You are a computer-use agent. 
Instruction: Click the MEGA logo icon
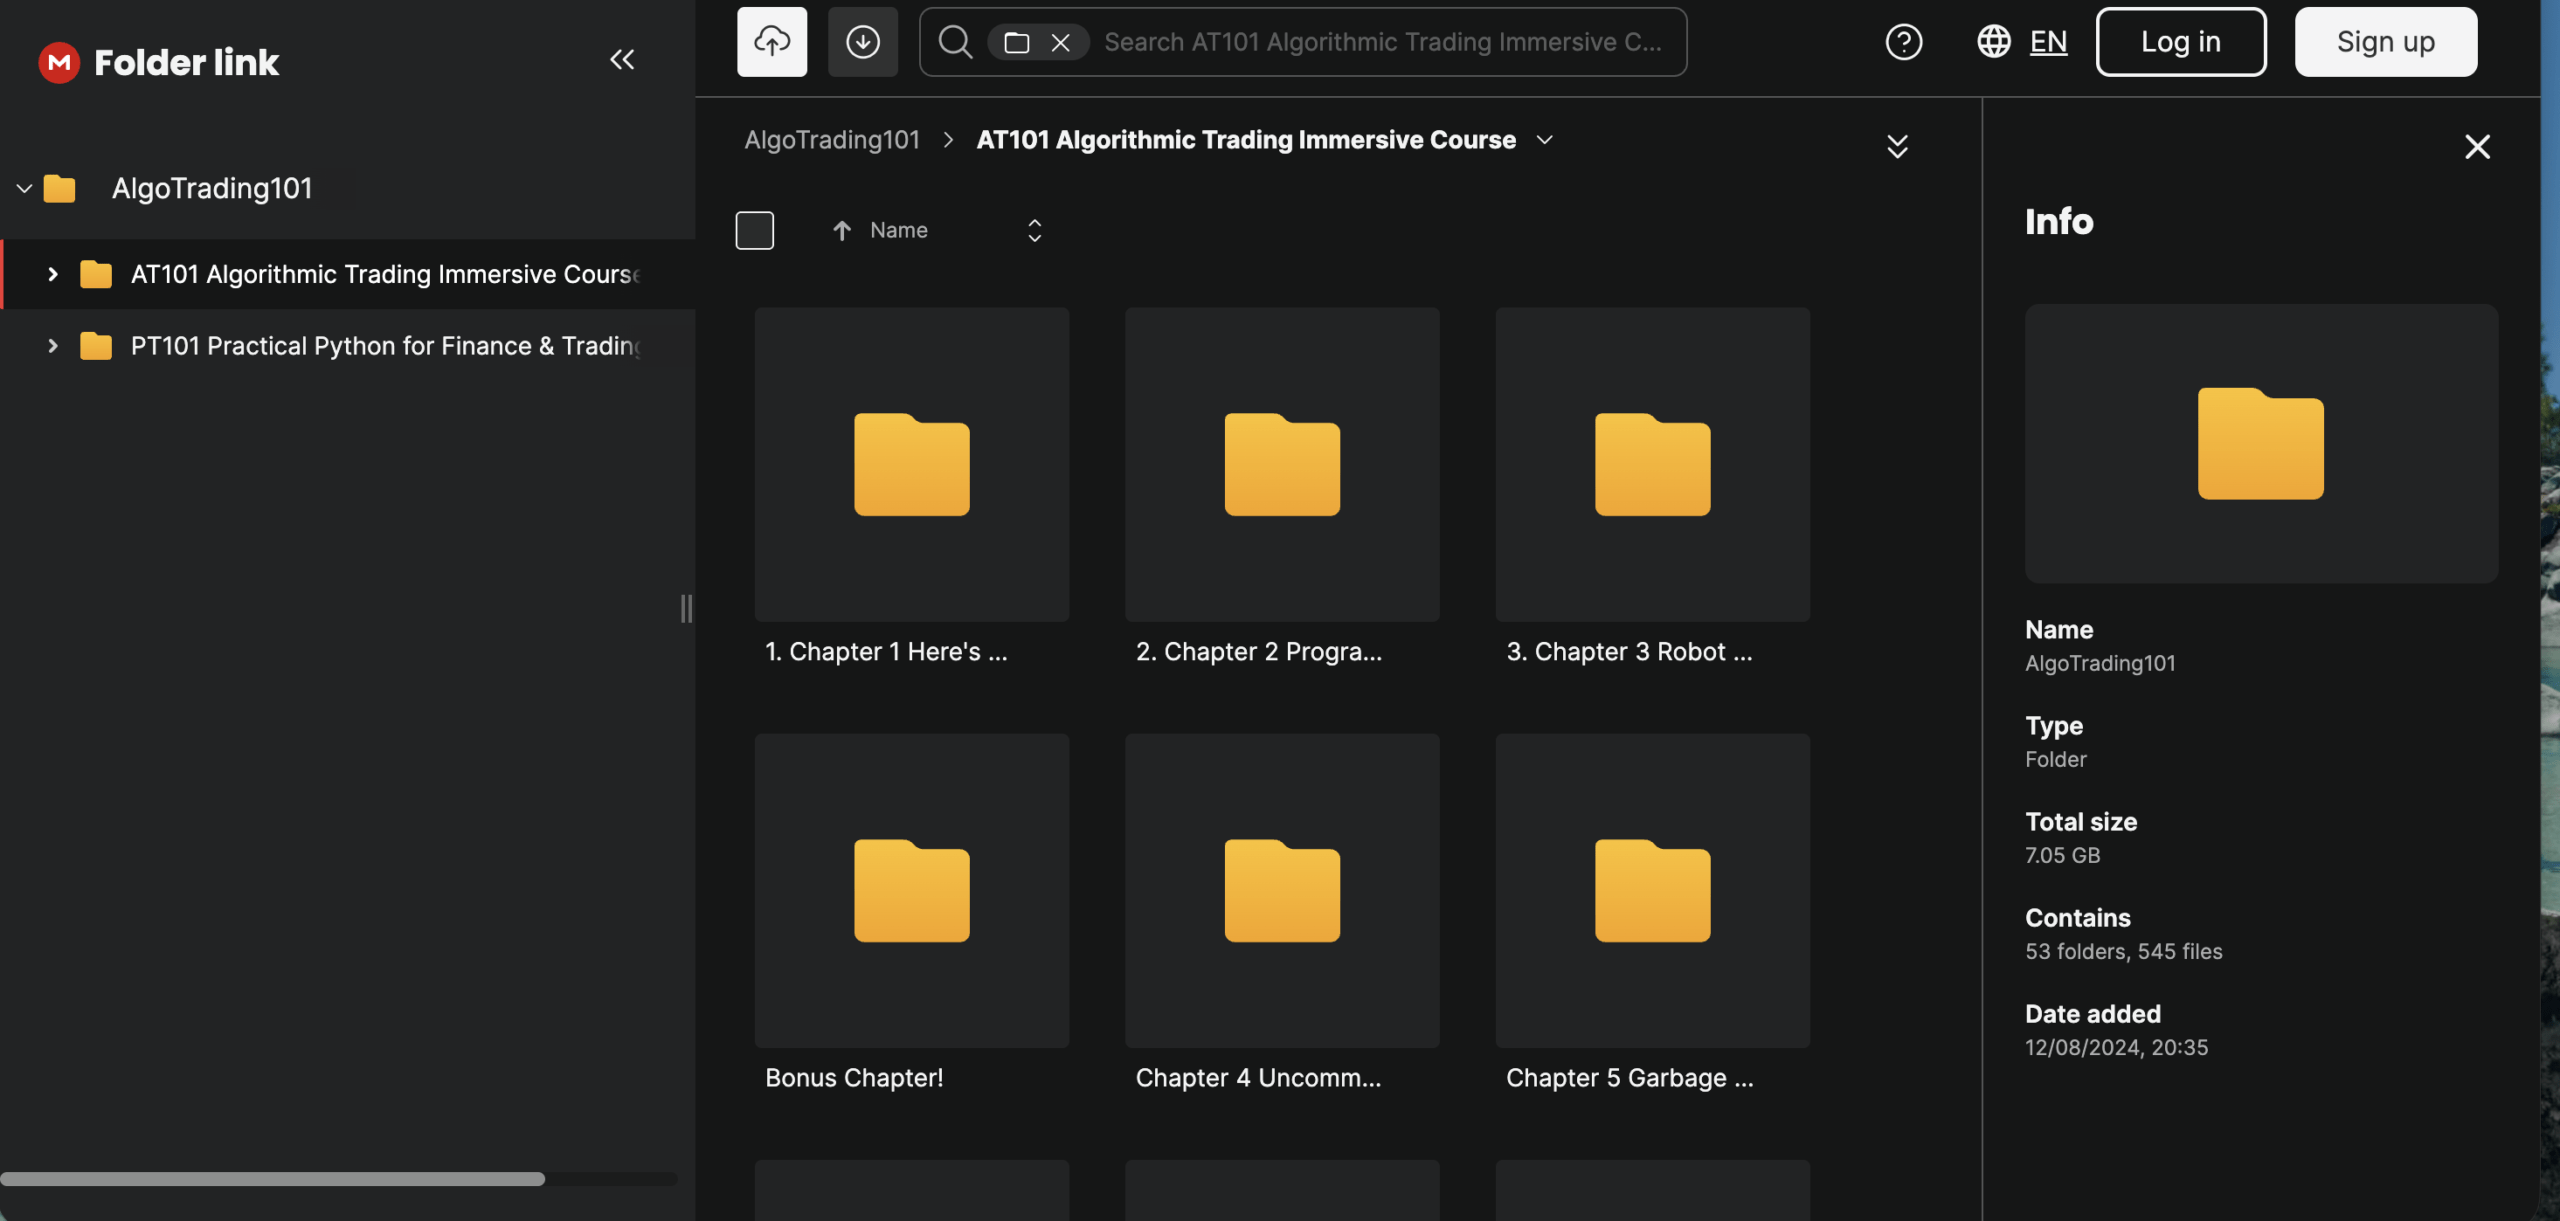[59, 62]
